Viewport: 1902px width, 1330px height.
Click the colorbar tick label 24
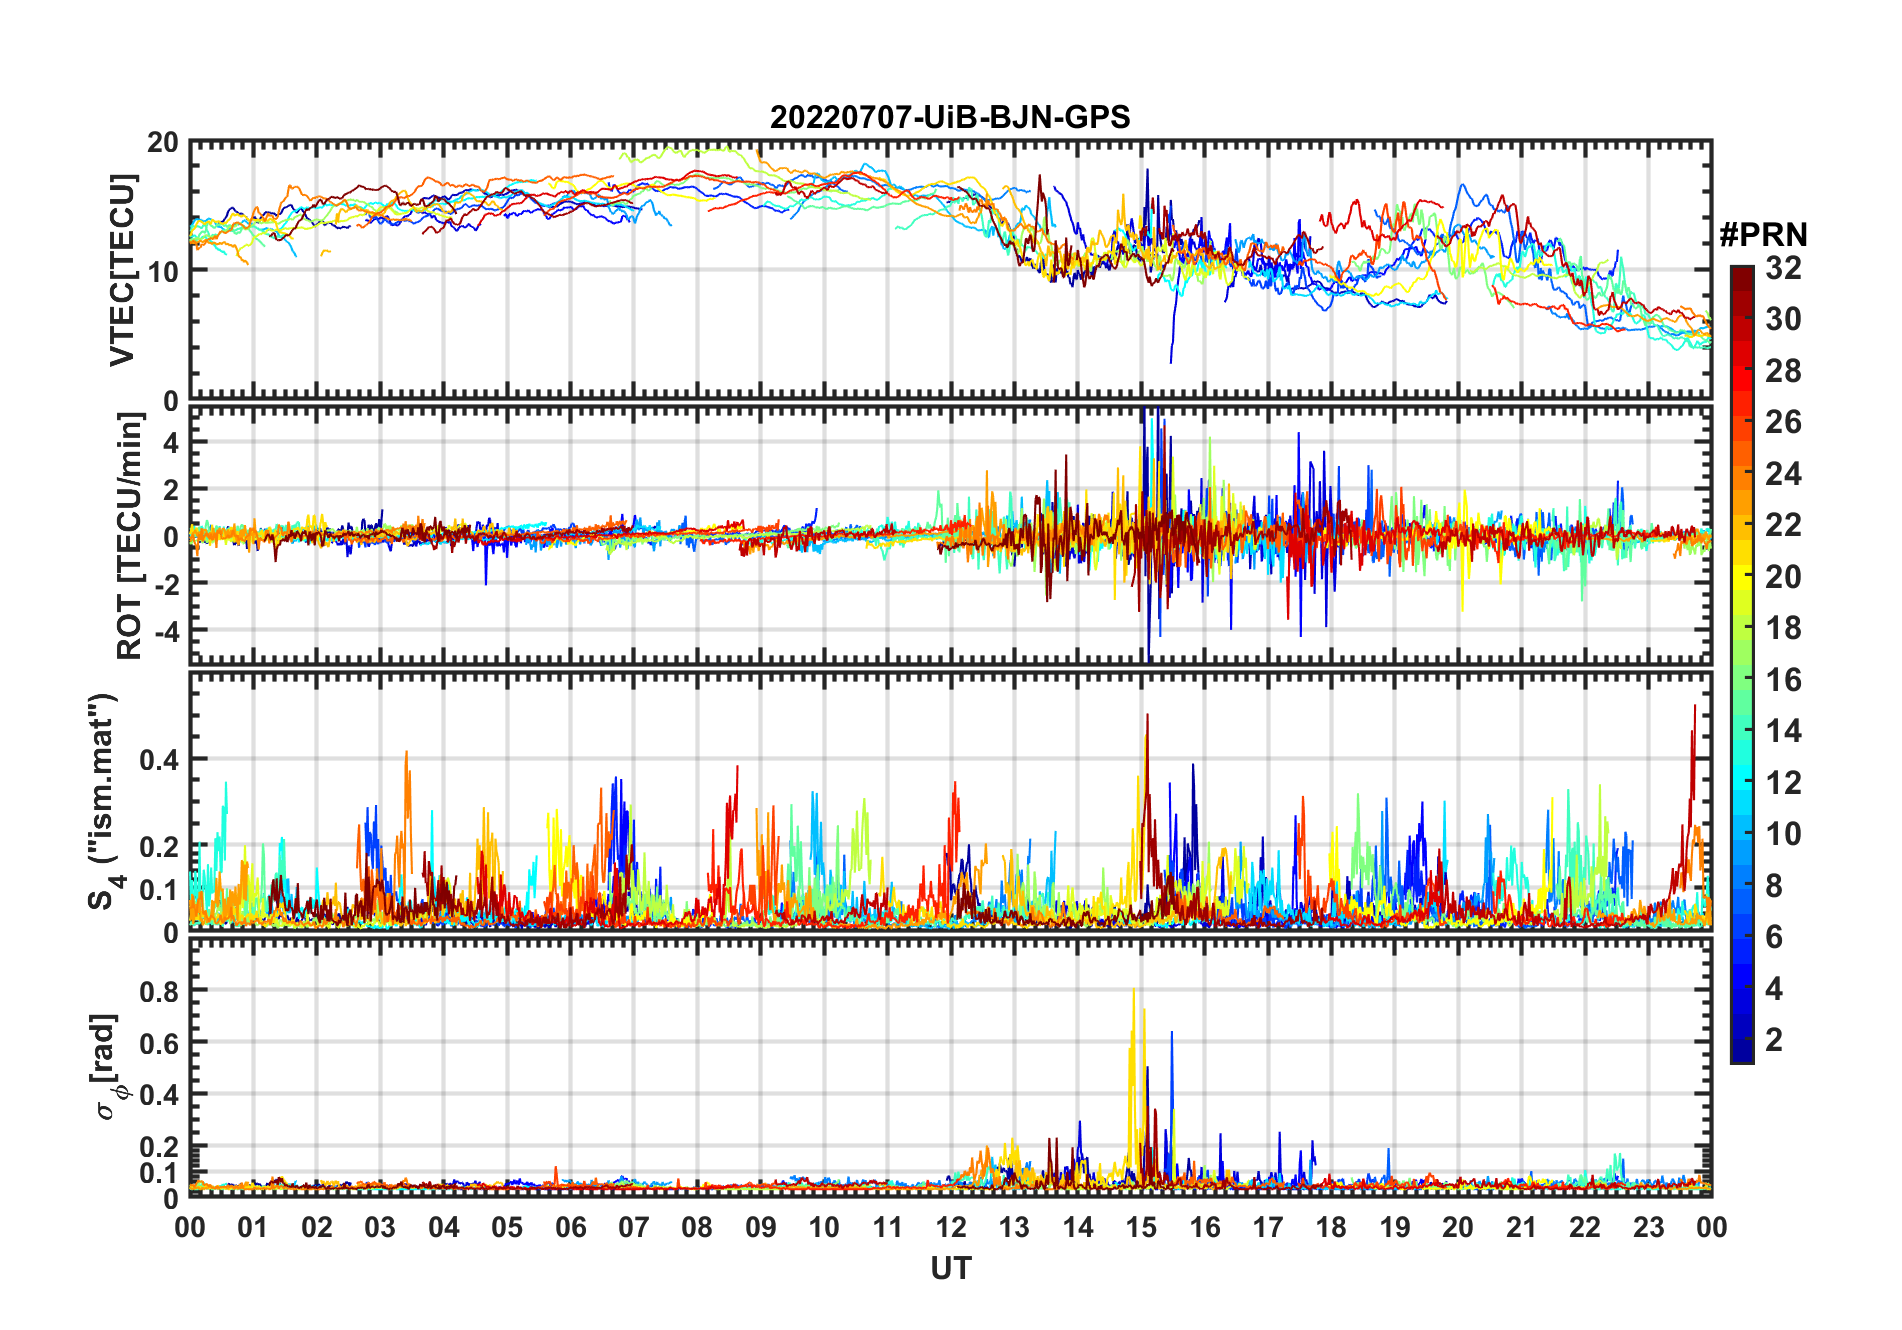[1783, 474]
